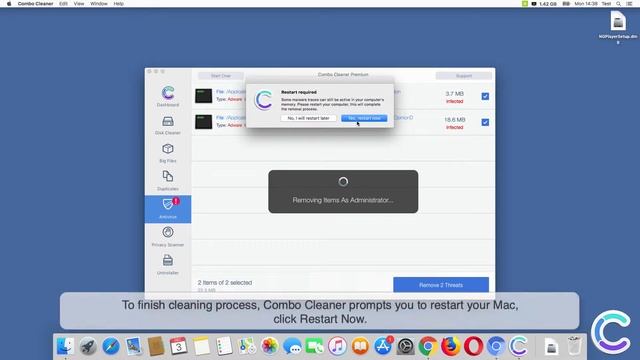Click the '2 items of 2 selected' status text
Screen dimensions: 640x360
(225, 282)
